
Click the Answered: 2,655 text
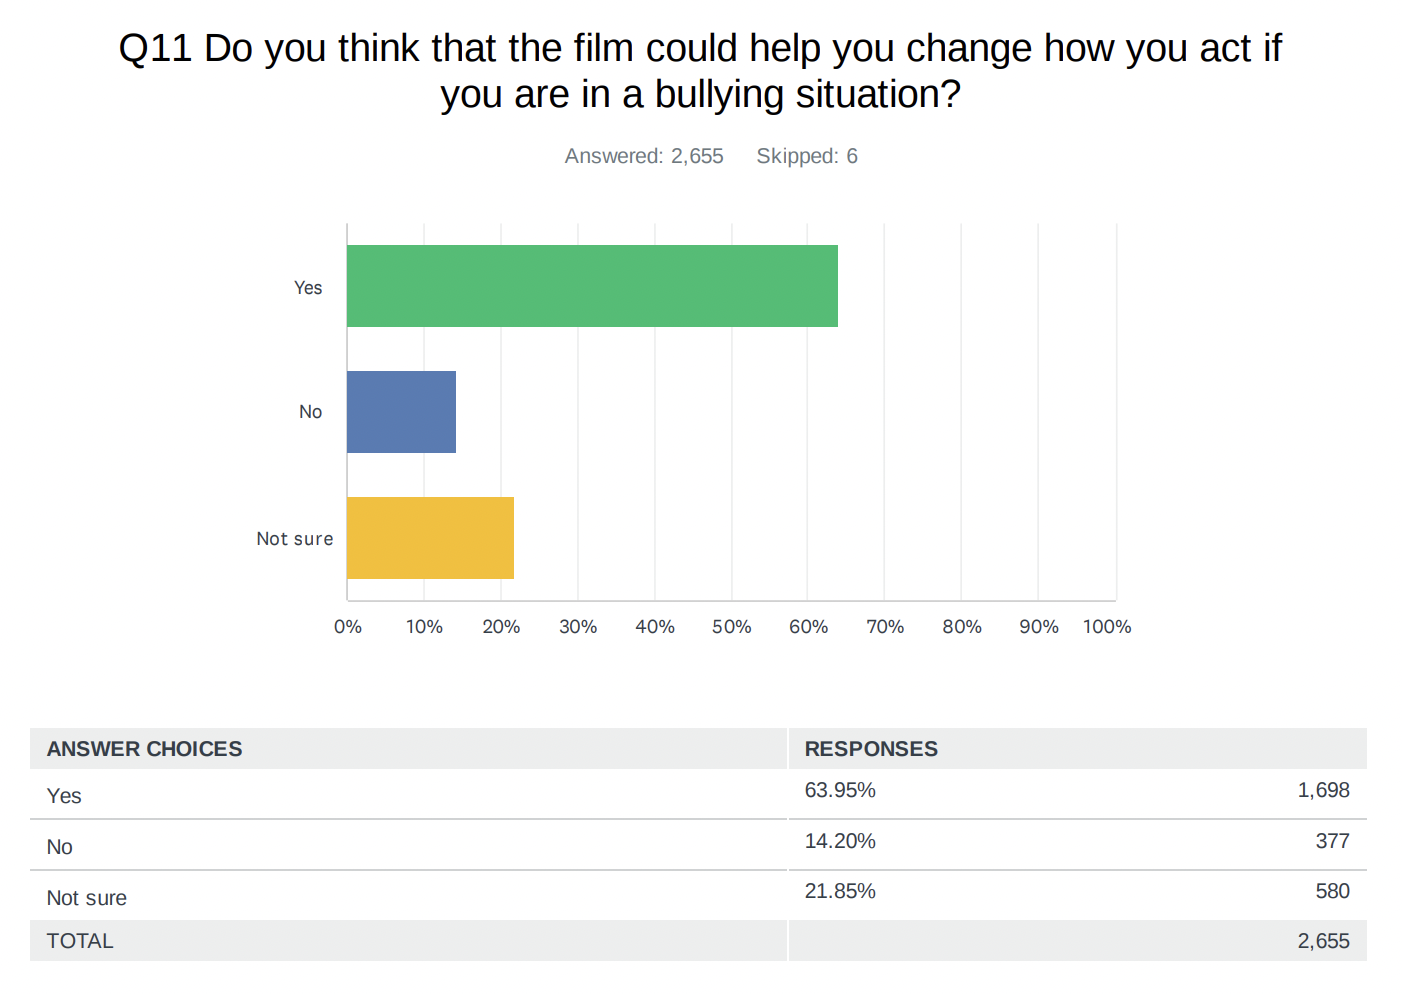pyautogui.click(x=644, y=156)
